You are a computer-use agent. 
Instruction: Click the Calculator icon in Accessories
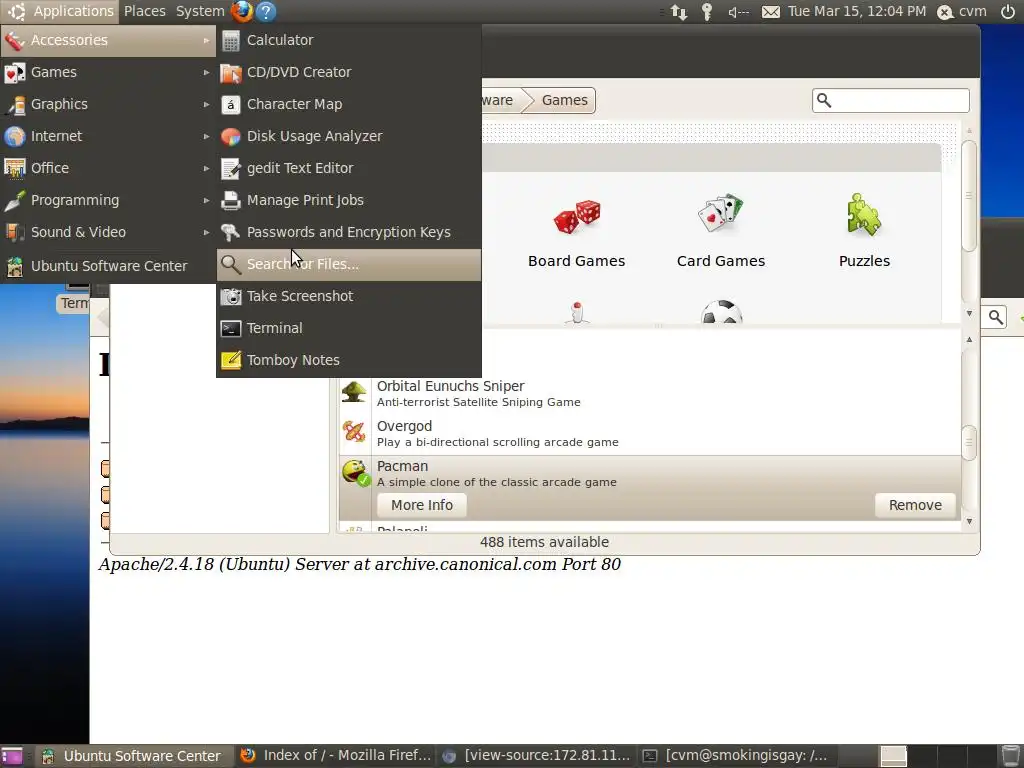(x=231, y=40)
